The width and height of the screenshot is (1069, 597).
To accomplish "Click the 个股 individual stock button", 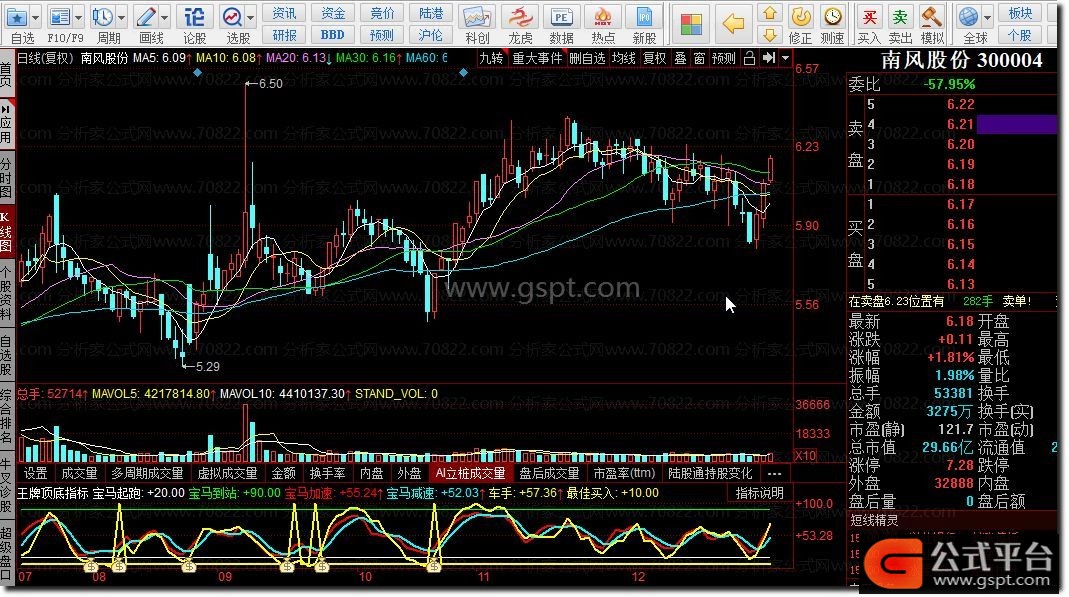I will (1021, 34).
